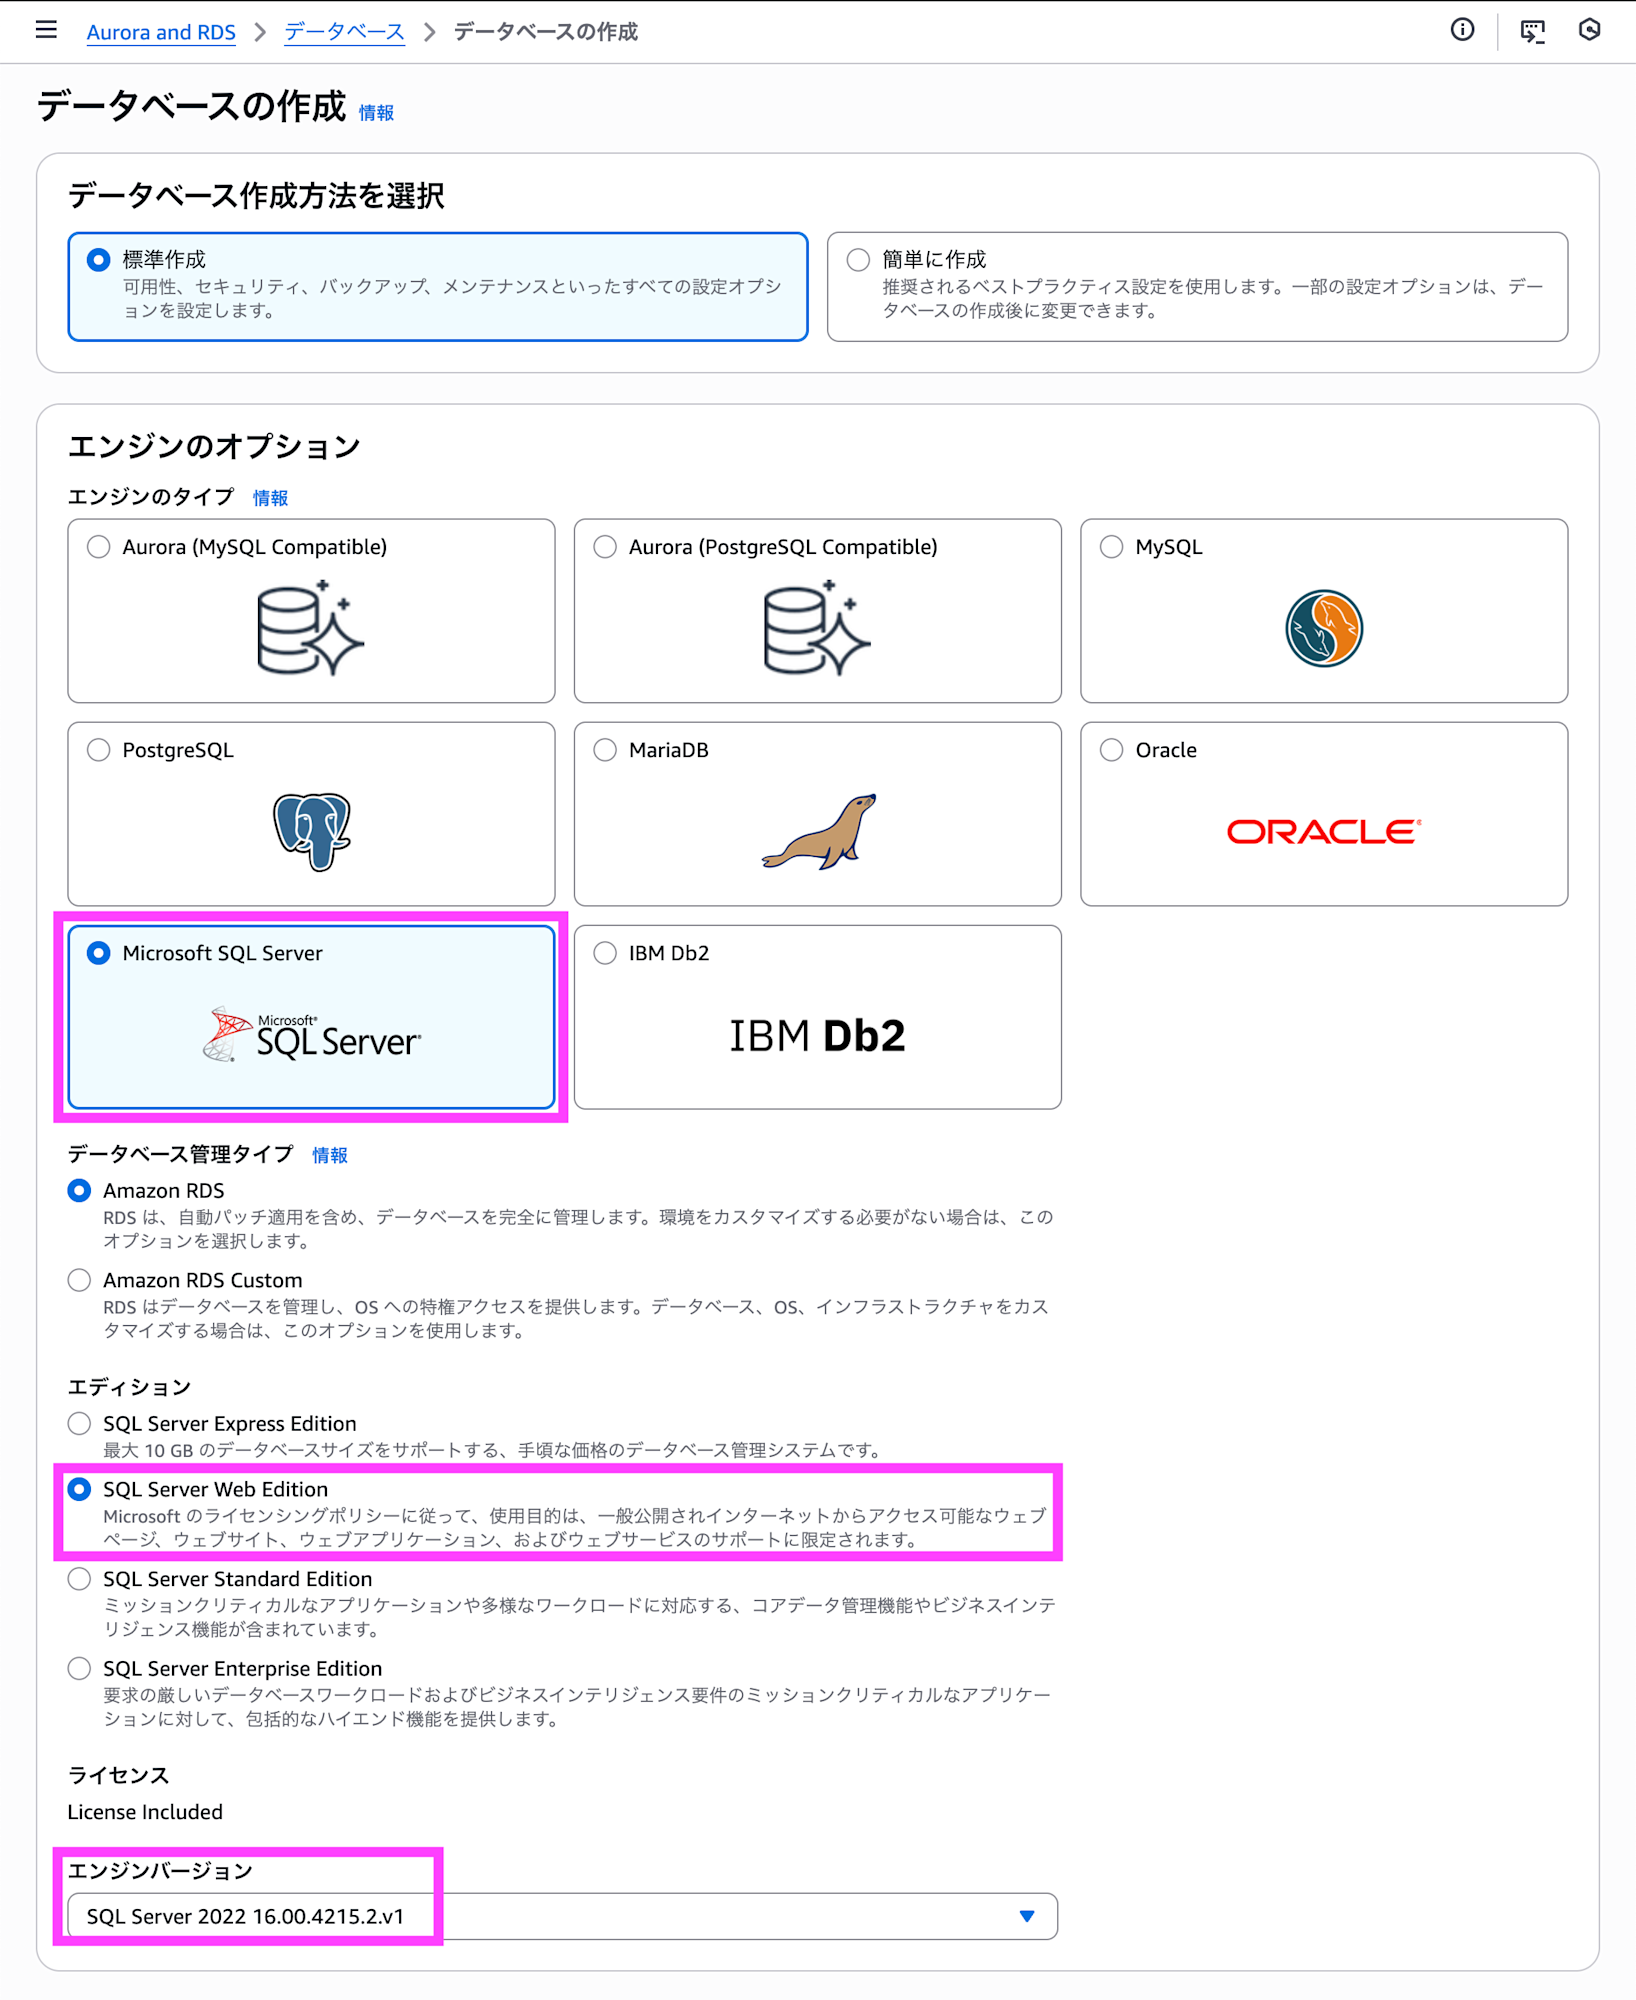The height and width of the screenshot is (2000, 1636).
Task: Click the hexagon settings icon at top right
Action: tap(1589, 30)
